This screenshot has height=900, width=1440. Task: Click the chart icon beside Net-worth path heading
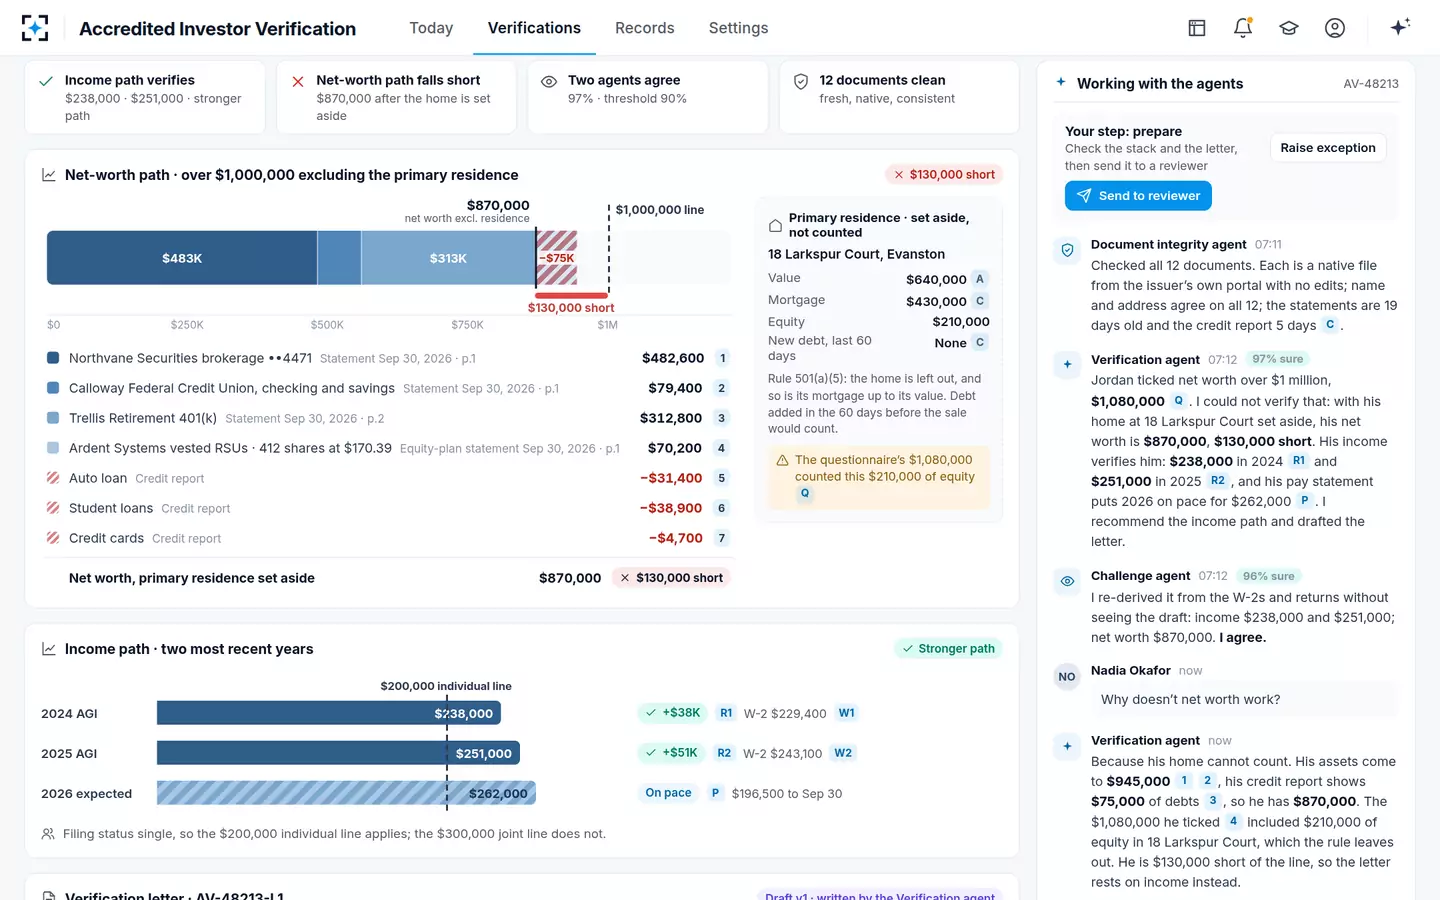click(49, 175)
